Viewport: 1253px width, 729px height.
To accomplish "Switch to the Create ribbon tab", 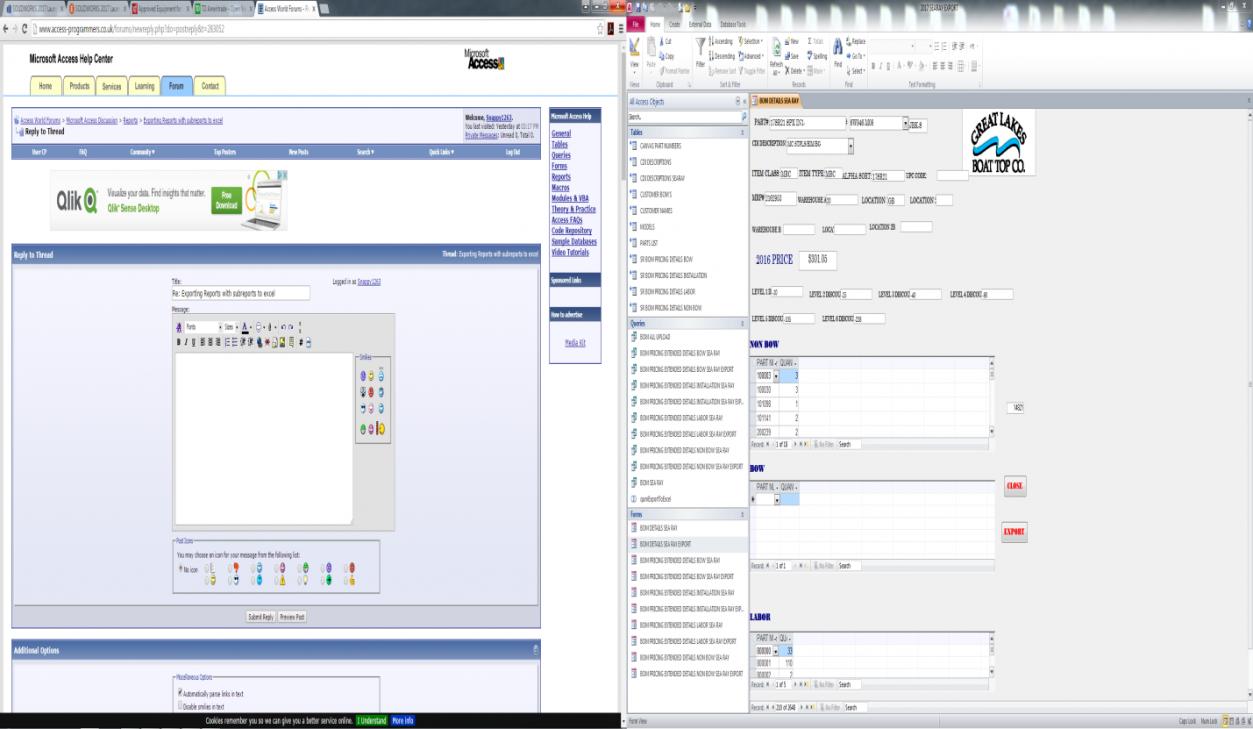I will 673,25.
